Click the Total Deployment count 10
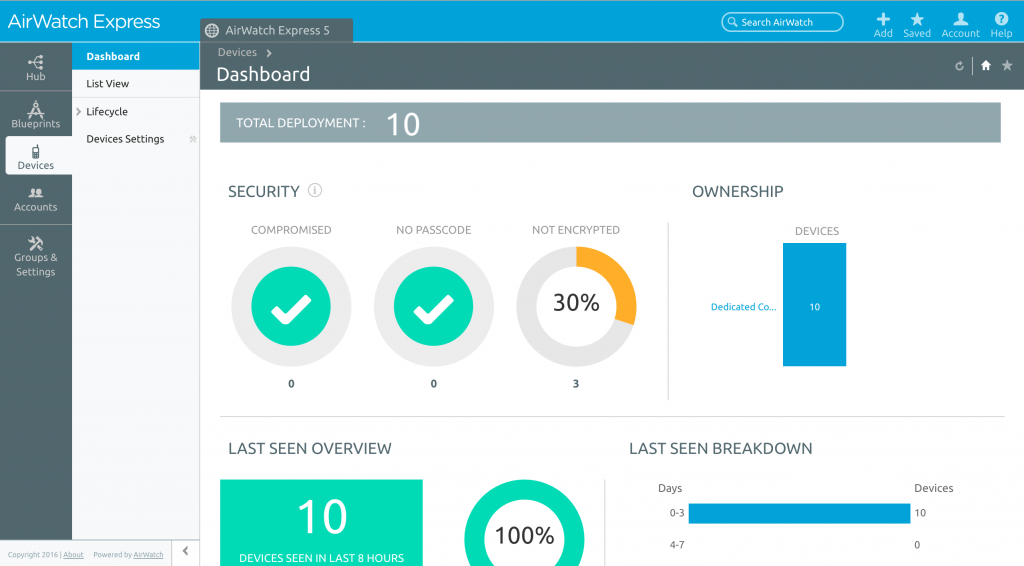Viewport: 1024px width, 566px height. [403, 124]
